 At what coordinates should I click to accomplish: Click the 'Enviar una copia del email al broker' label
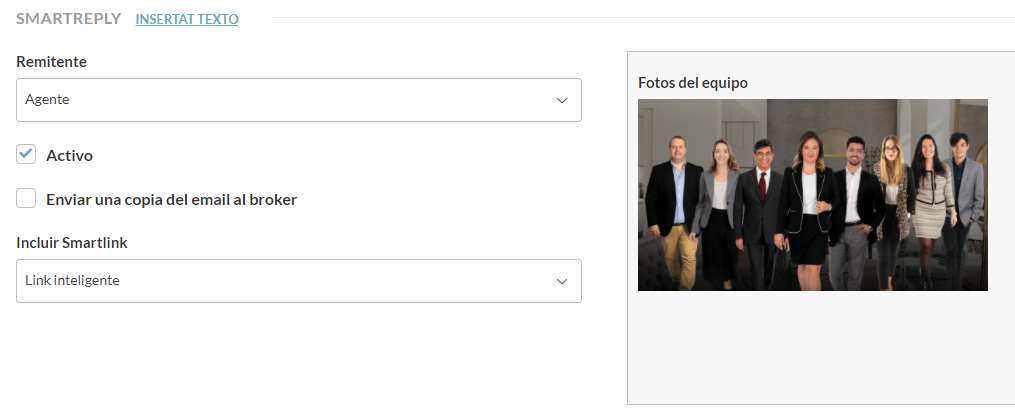[171, 199]
